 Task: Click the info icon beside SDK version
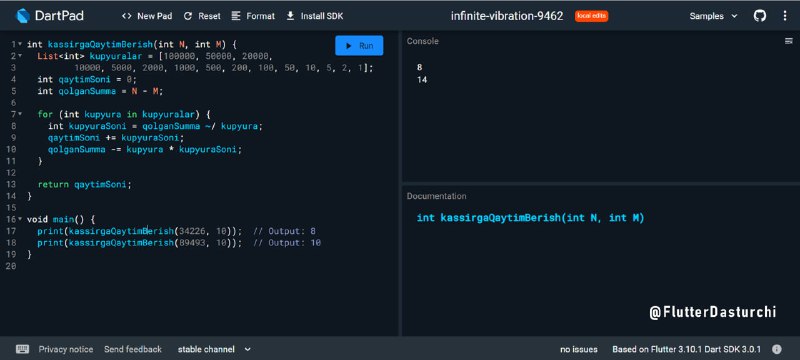pos(777,349)
